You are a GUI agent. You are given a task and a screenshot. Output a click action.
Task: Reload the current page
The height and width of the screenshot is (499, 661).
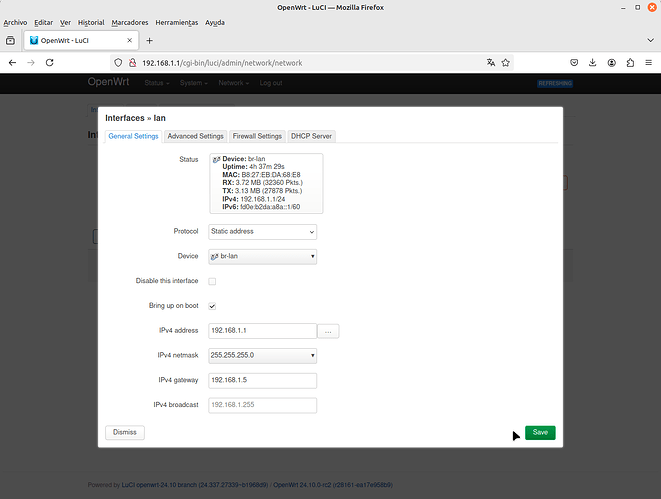click(49, 62)
